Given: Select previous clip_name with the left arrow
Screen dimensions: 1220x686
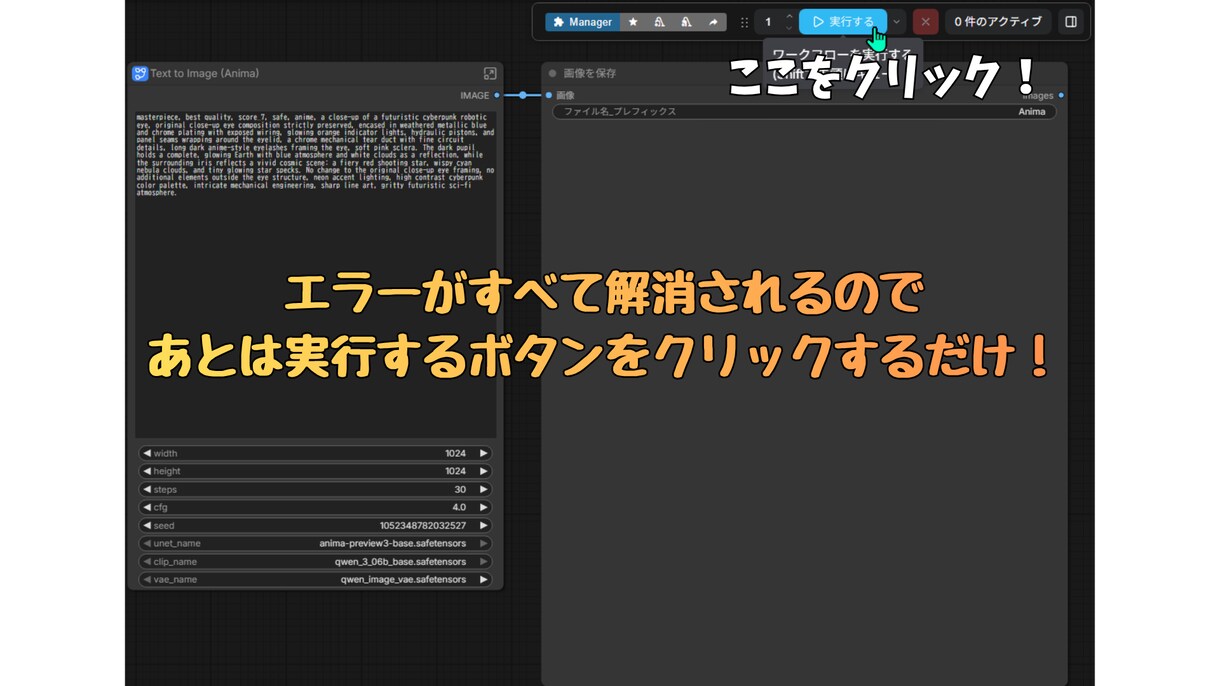Looking at the screenshot, I should [x=146, y=561].
